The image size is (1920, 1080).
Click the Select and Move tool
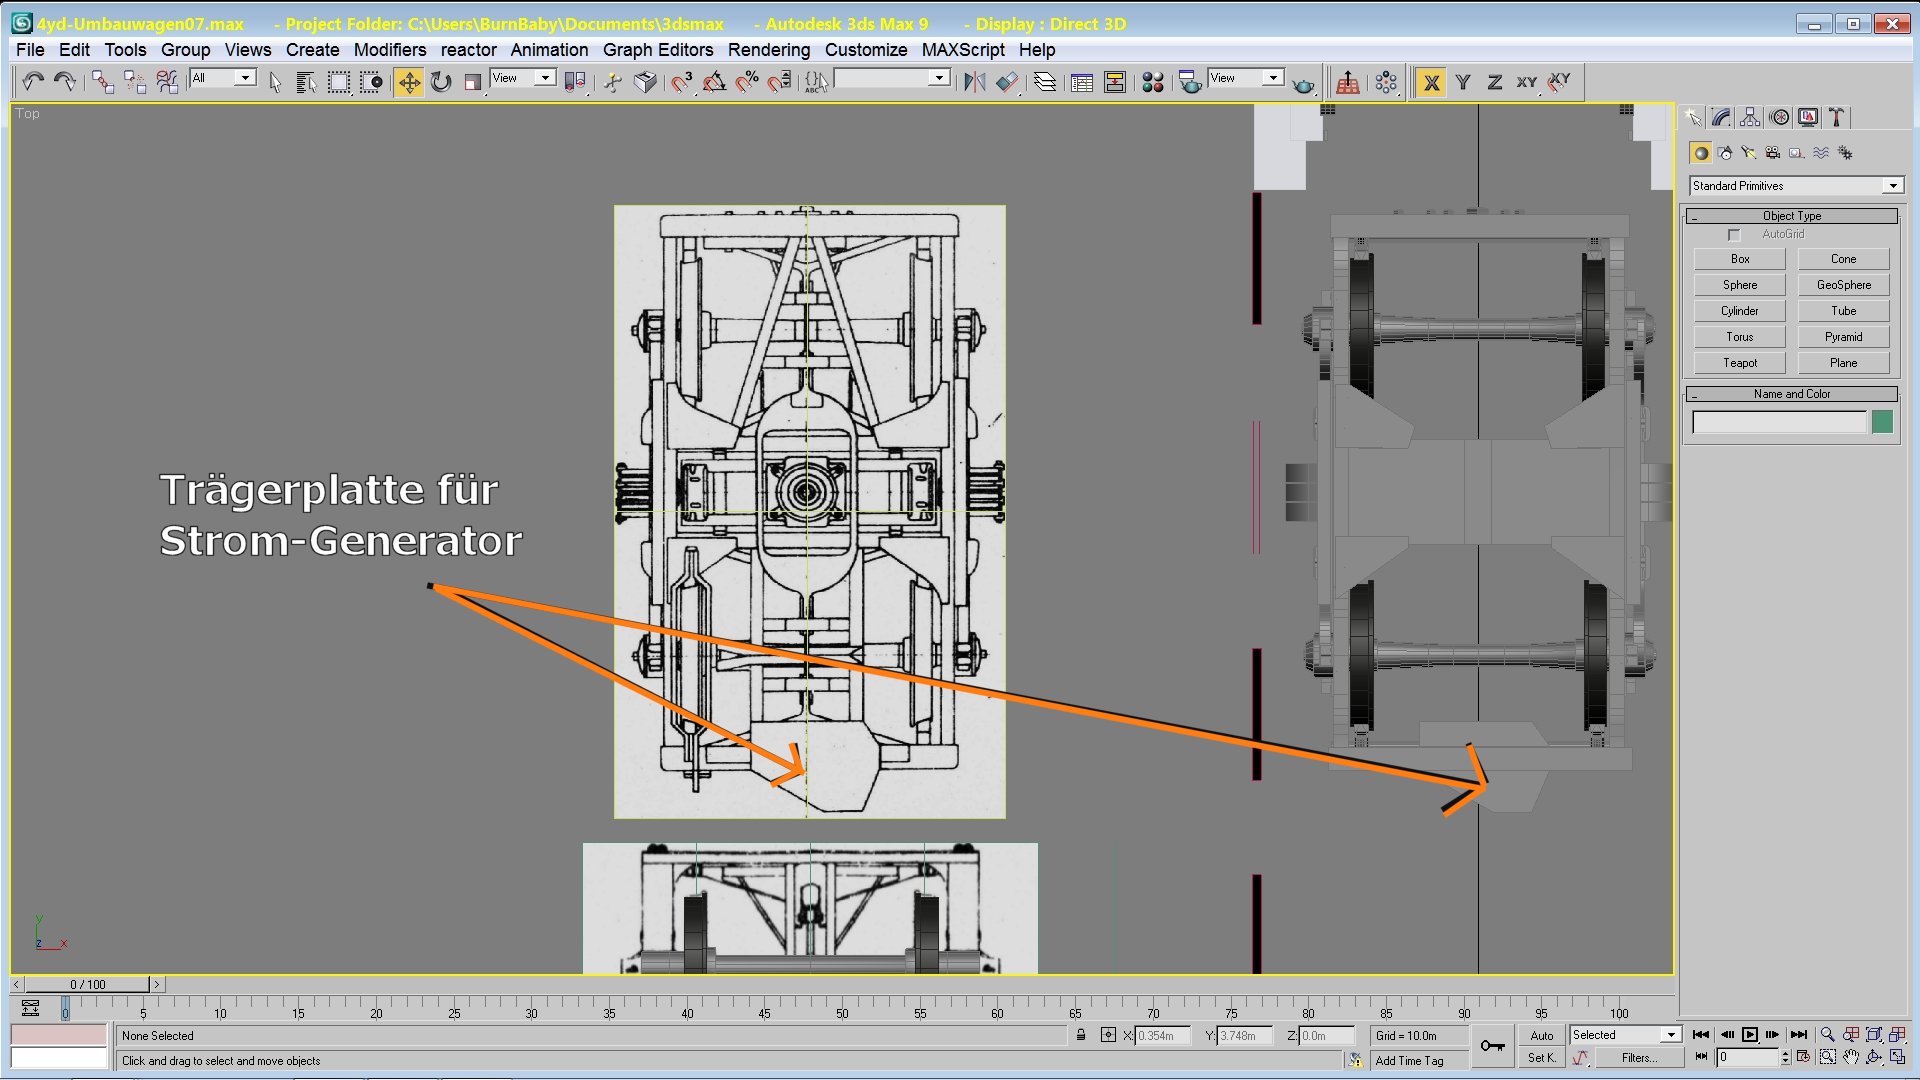(x=409, y=82)
